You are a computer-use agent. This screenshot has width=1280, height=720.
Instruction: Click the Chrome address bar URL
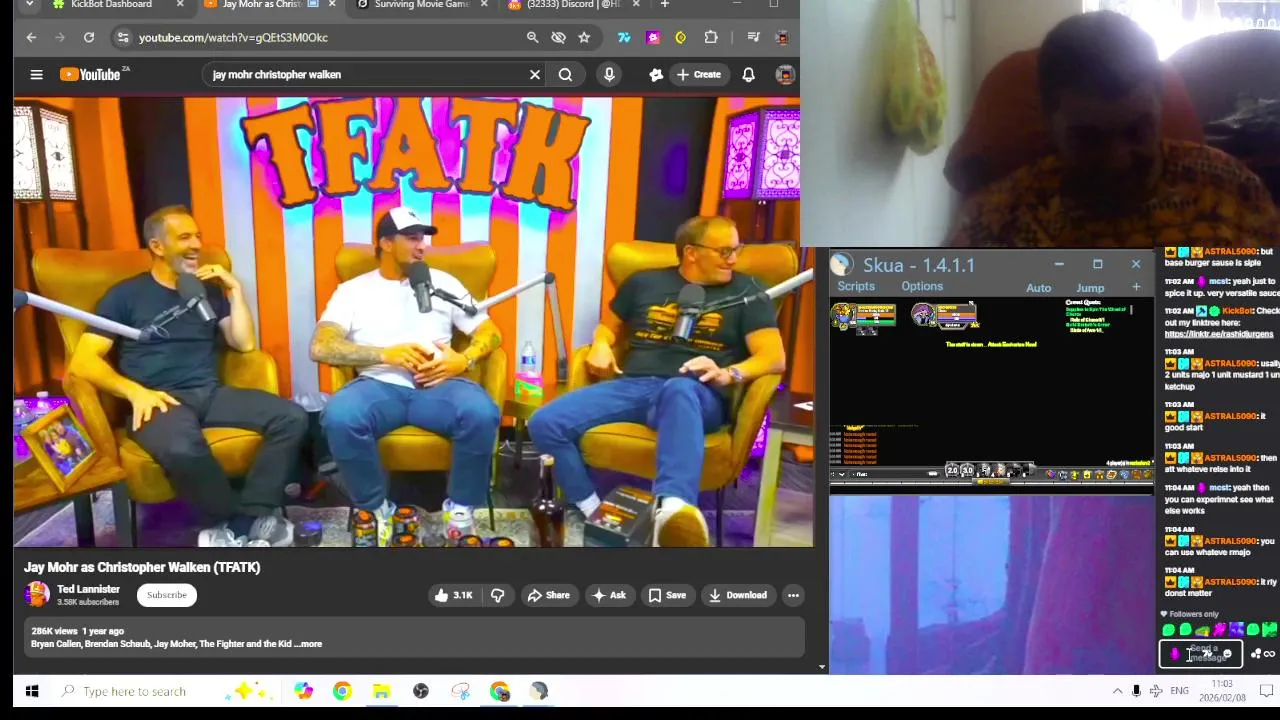pos(233,37)
